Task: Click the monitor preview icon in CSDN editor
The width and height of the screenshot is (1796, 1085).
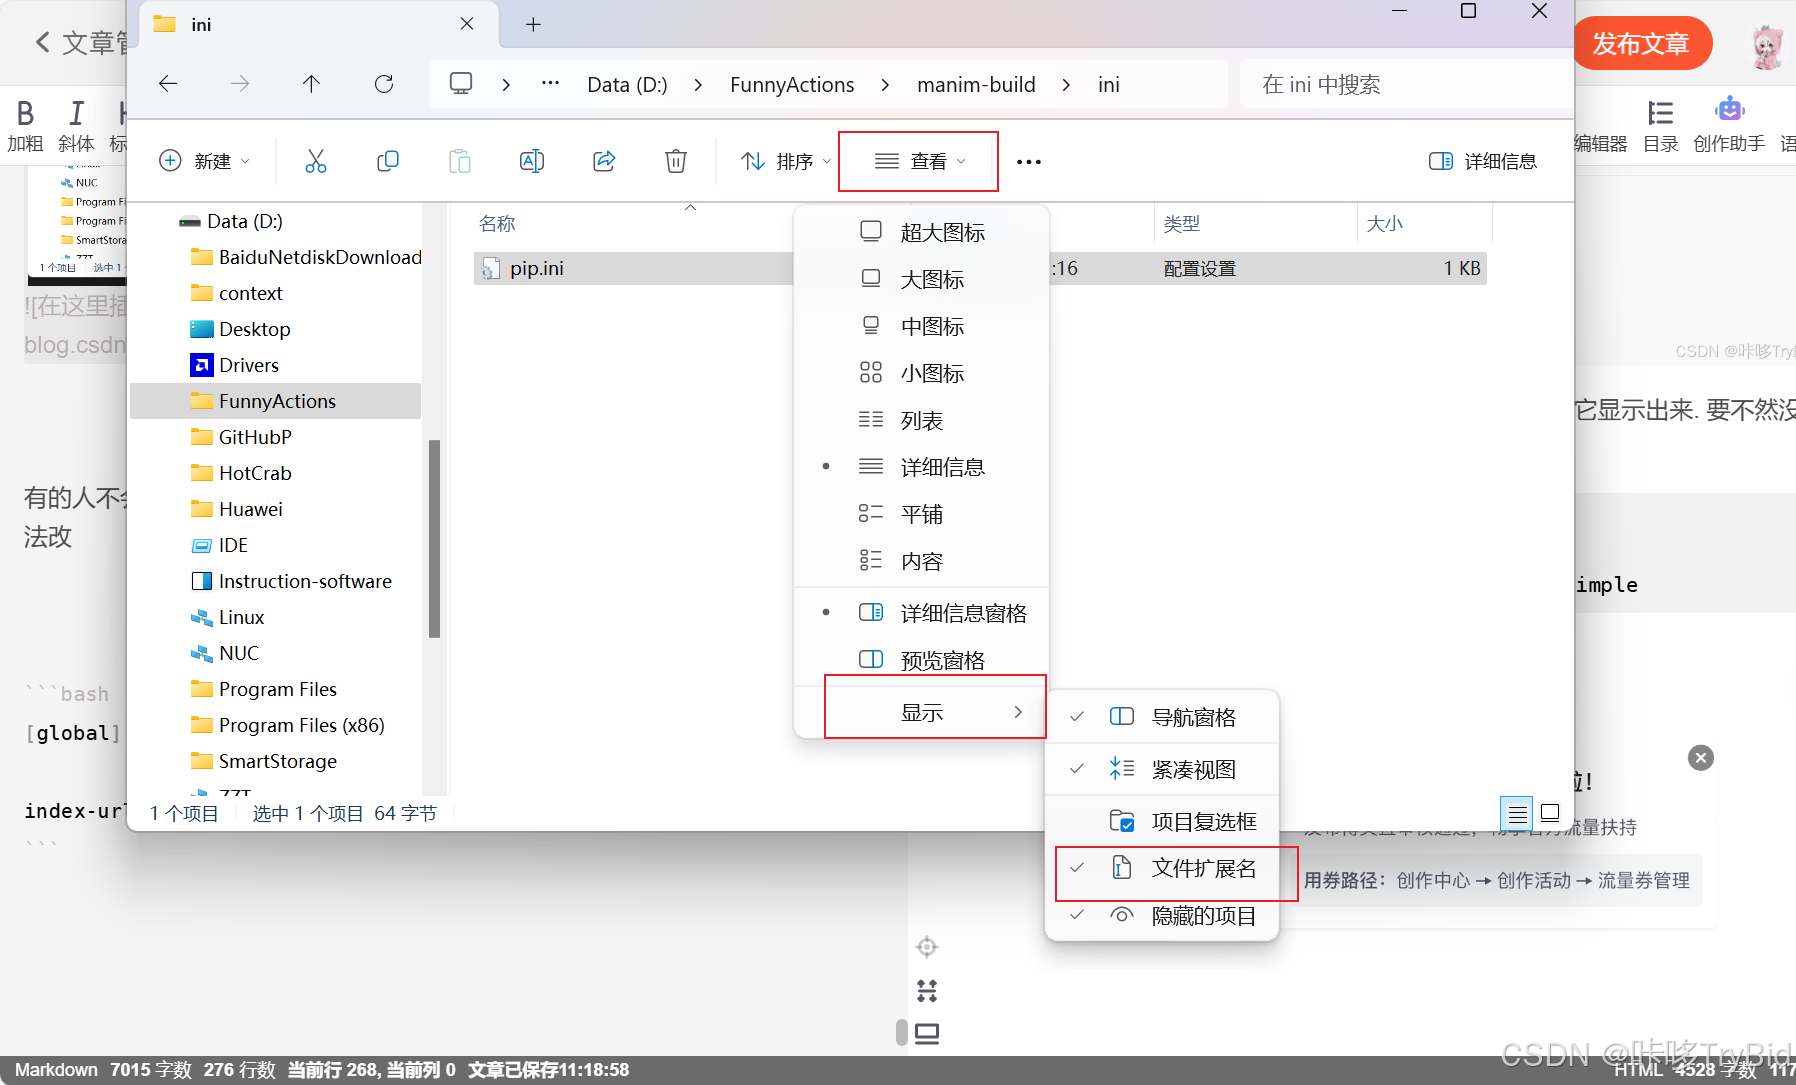Action: [927, 1033]
